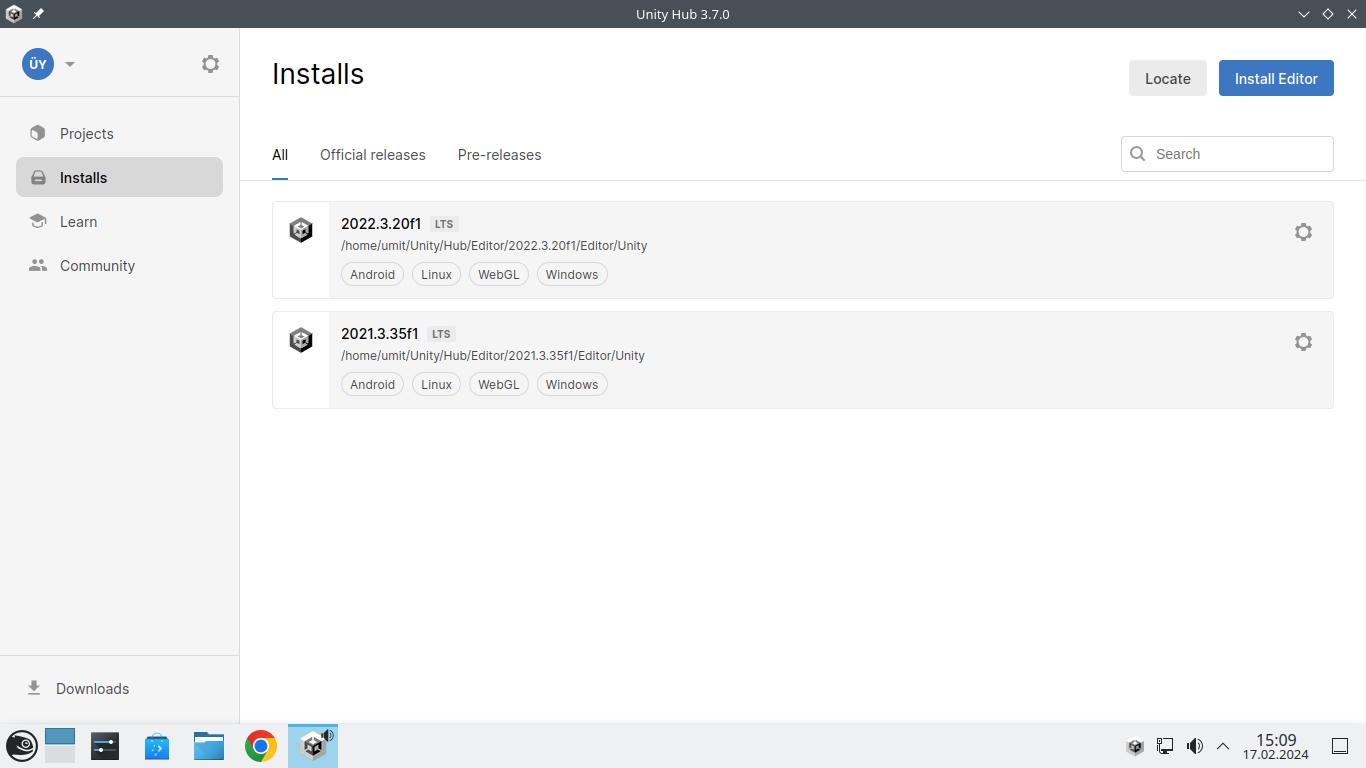Click the Locate button
The image size is (1366, 768).
(x=1167, y=79)
